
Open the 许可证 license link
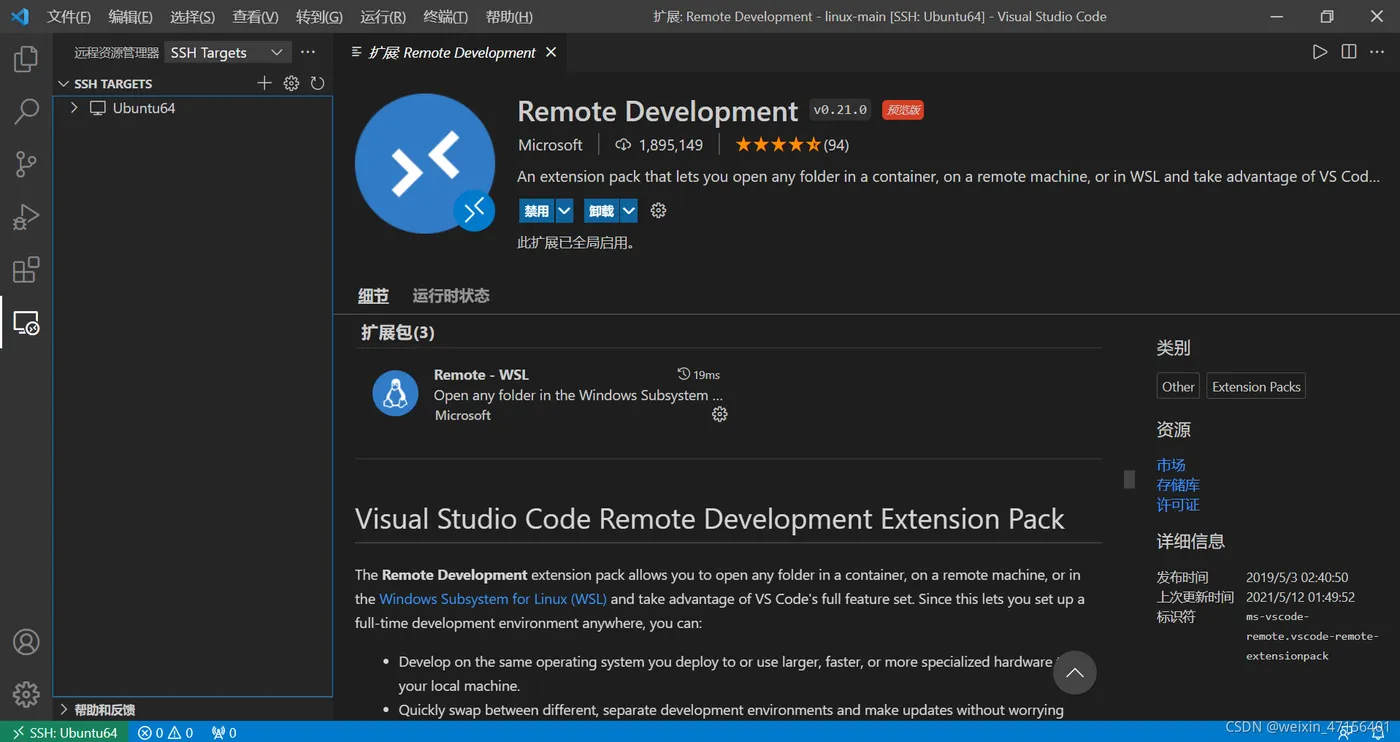[1178, 505]
